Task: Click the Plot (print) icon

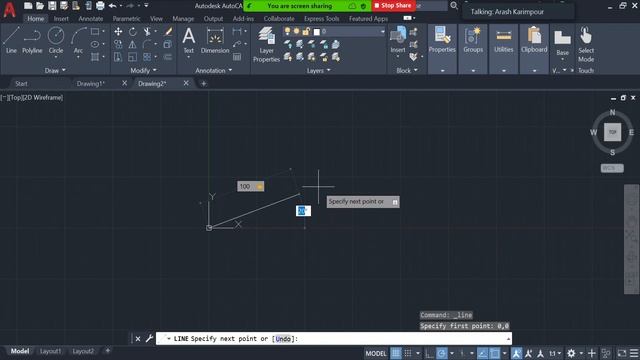Action: pyautogui.click(x=100, y=6)
